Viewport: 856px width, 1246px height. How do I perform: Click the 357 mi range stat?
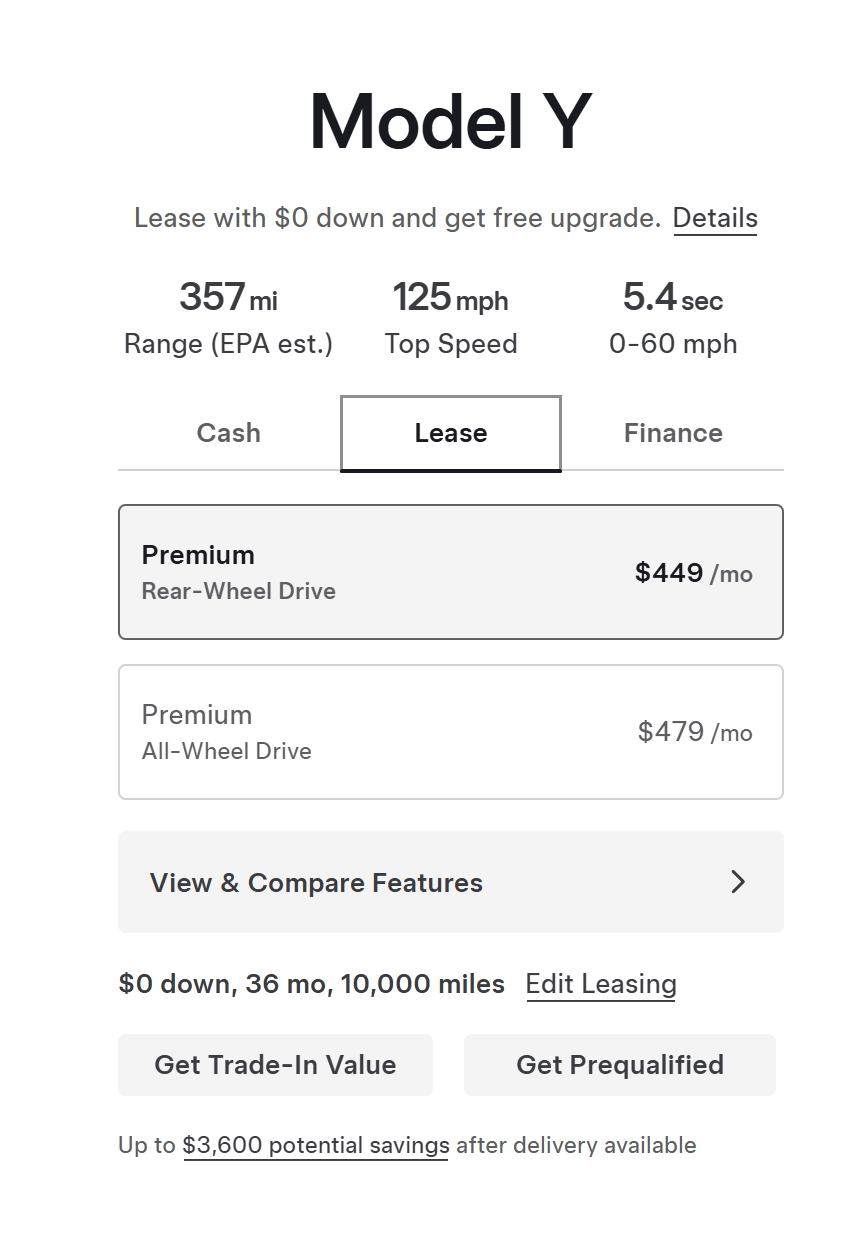pos(228,297)
